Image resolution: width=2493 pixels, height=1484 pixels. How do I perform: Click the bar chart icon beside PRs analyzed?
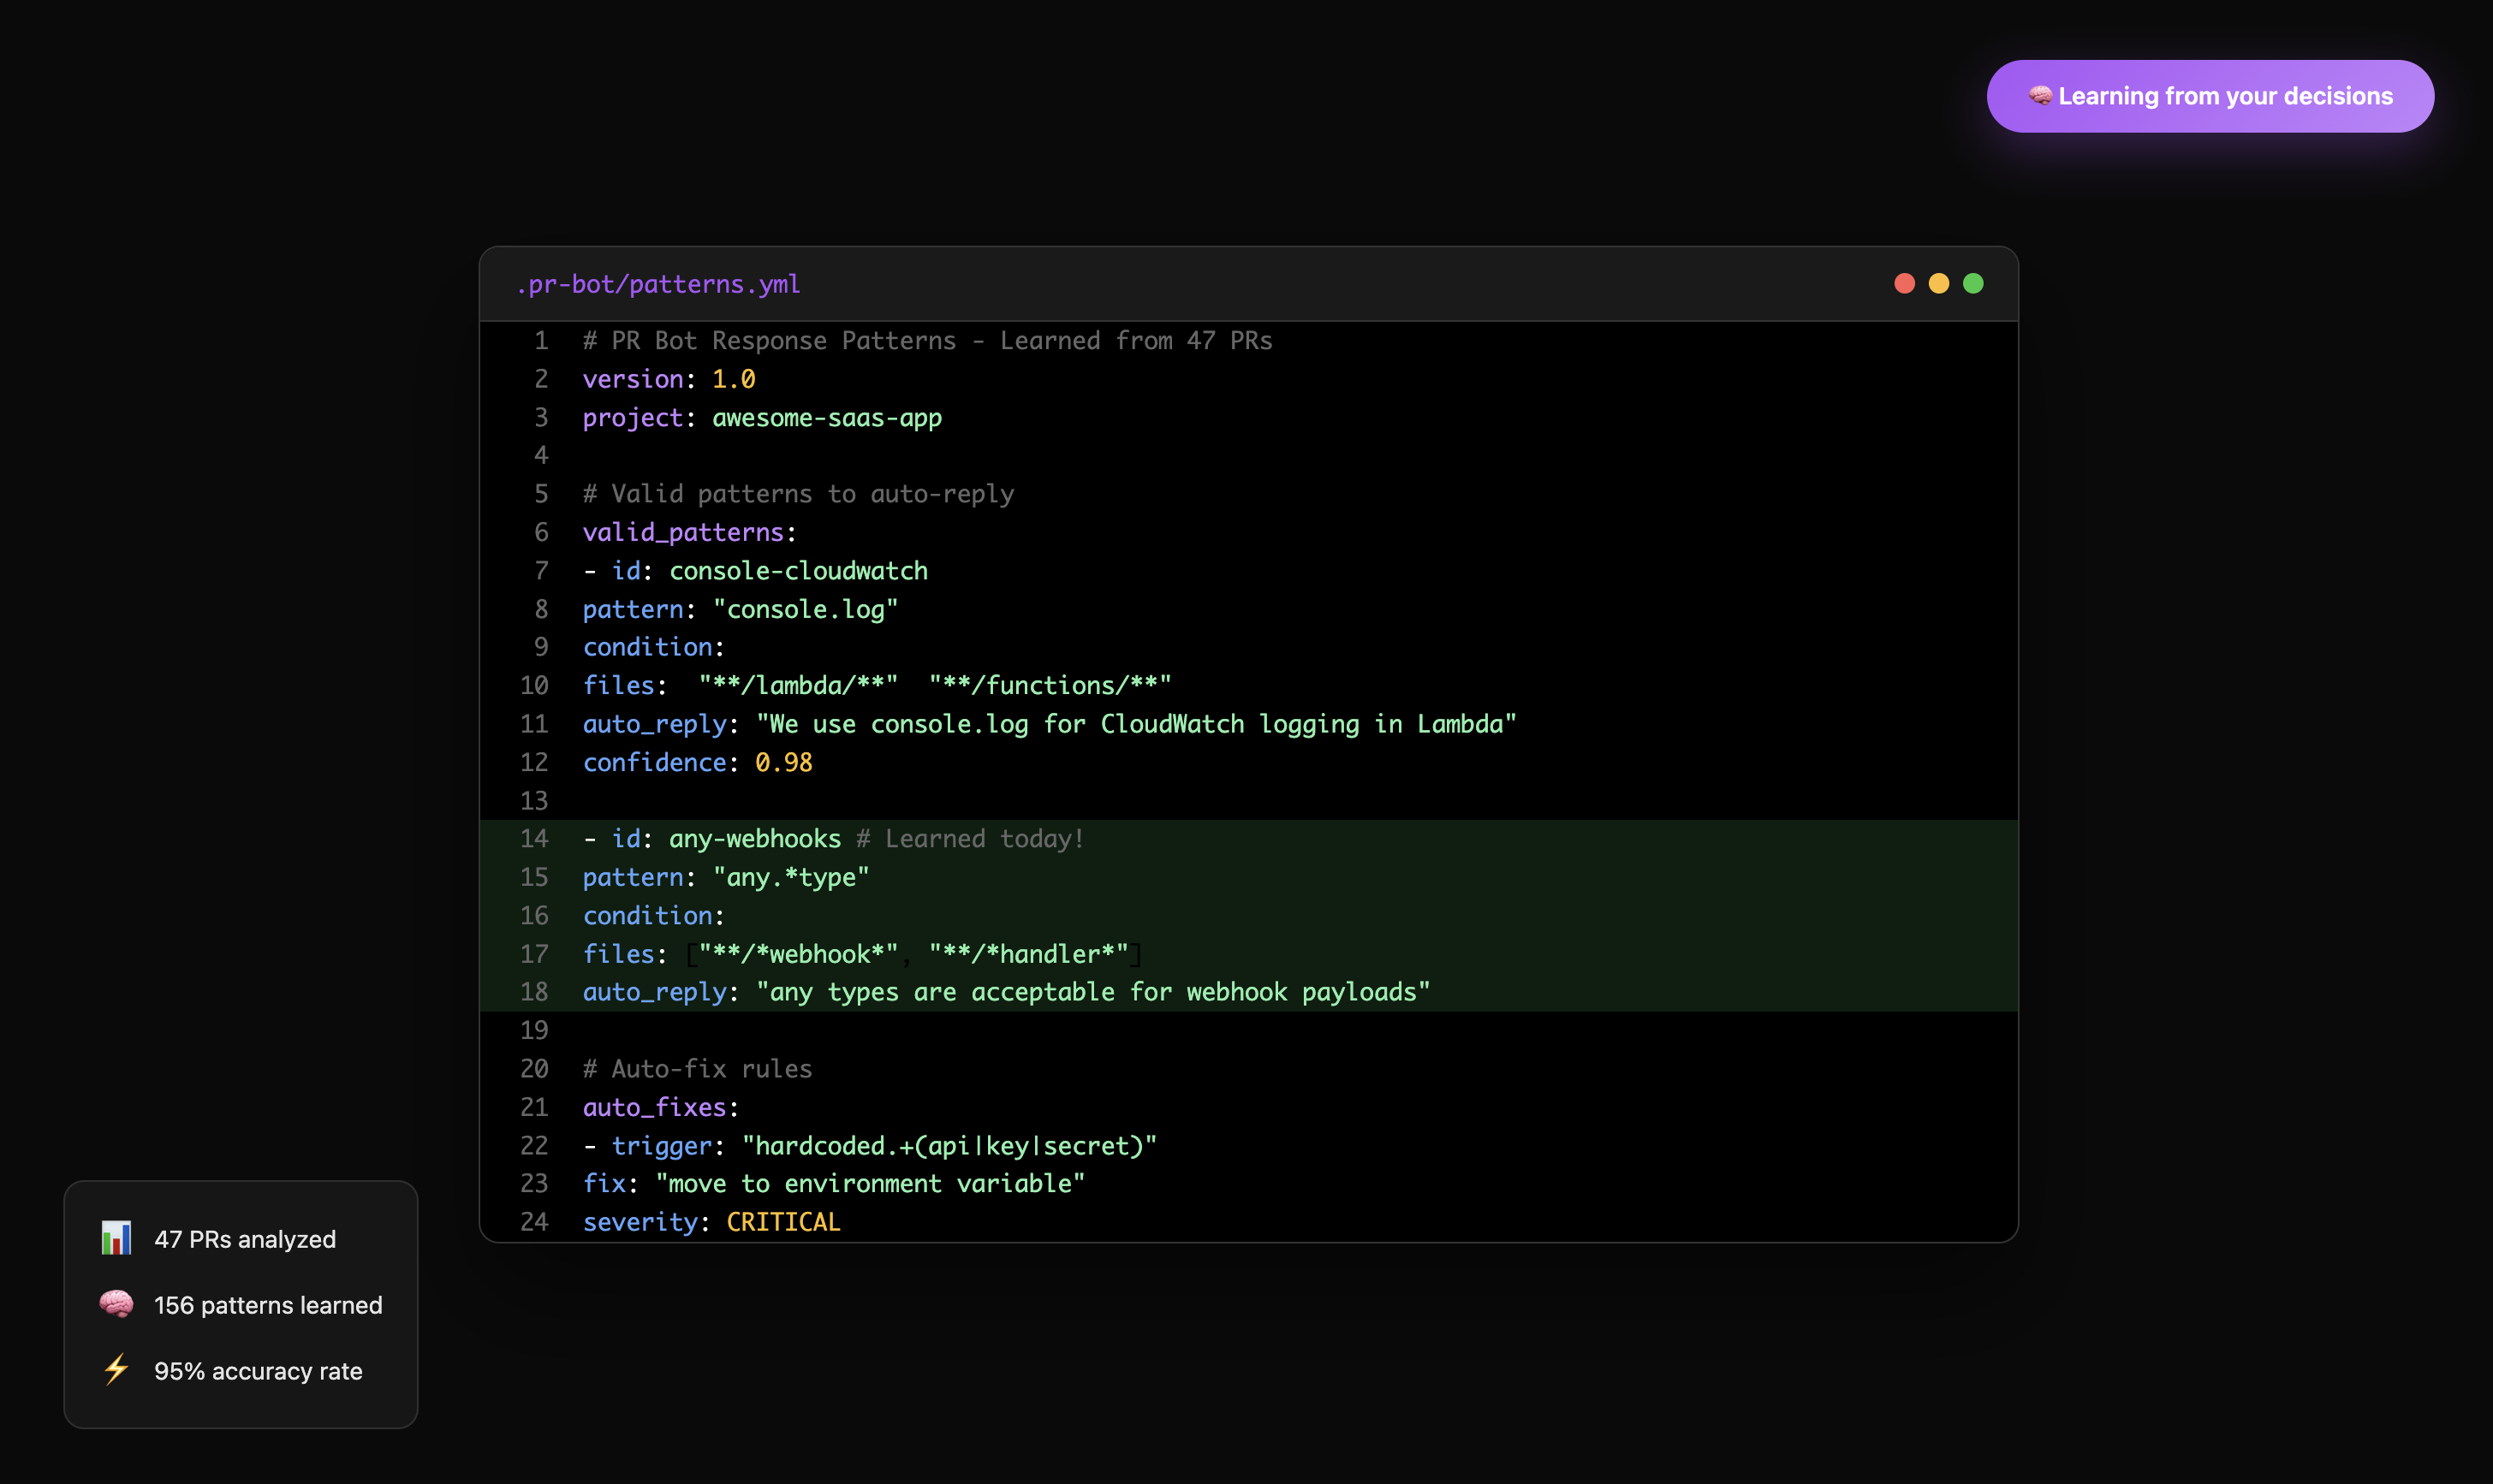(116, 1238)
